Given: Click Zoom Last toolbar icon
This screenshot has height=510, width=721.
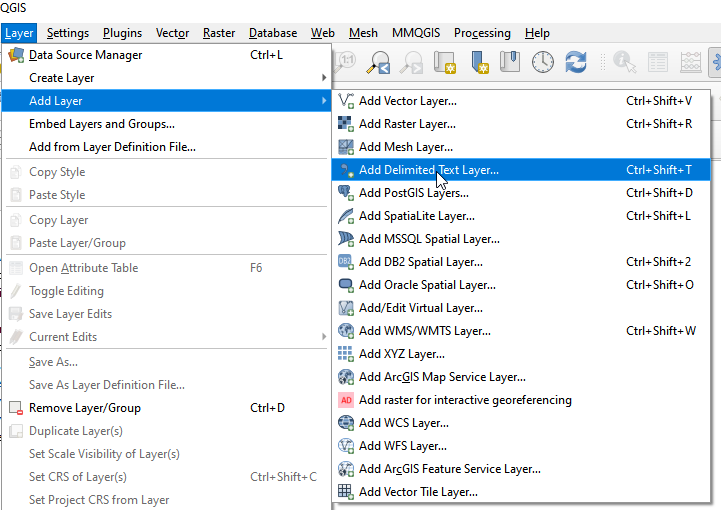Looking at the screenshot, I should coord(378,62).
